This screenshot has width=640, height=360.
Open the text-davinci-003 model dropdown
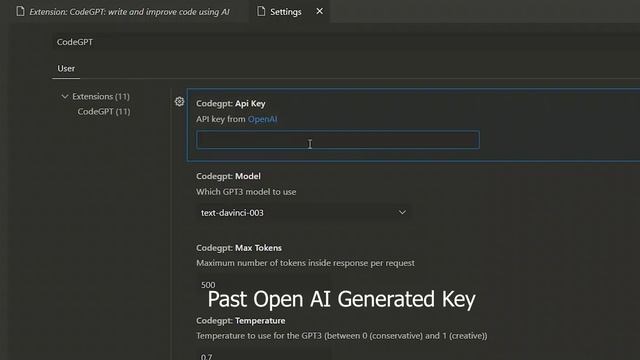click(x=304, y=213)
